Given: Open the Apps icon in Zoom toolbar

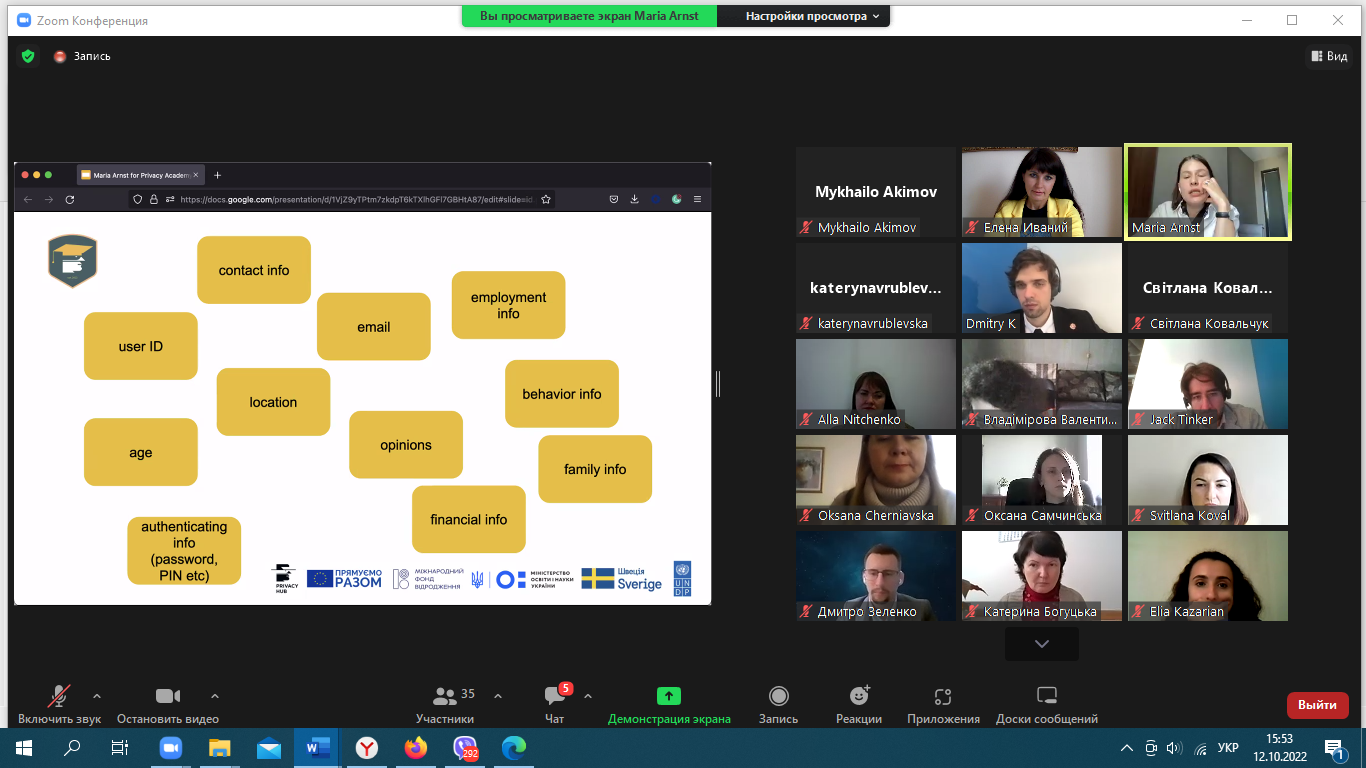Looking at the screenshot, I should (x=942, y=696).
